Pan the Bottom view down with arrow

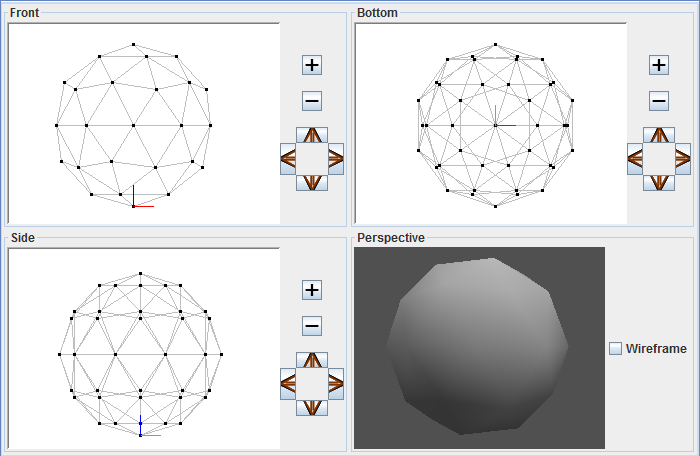point(658,183)
